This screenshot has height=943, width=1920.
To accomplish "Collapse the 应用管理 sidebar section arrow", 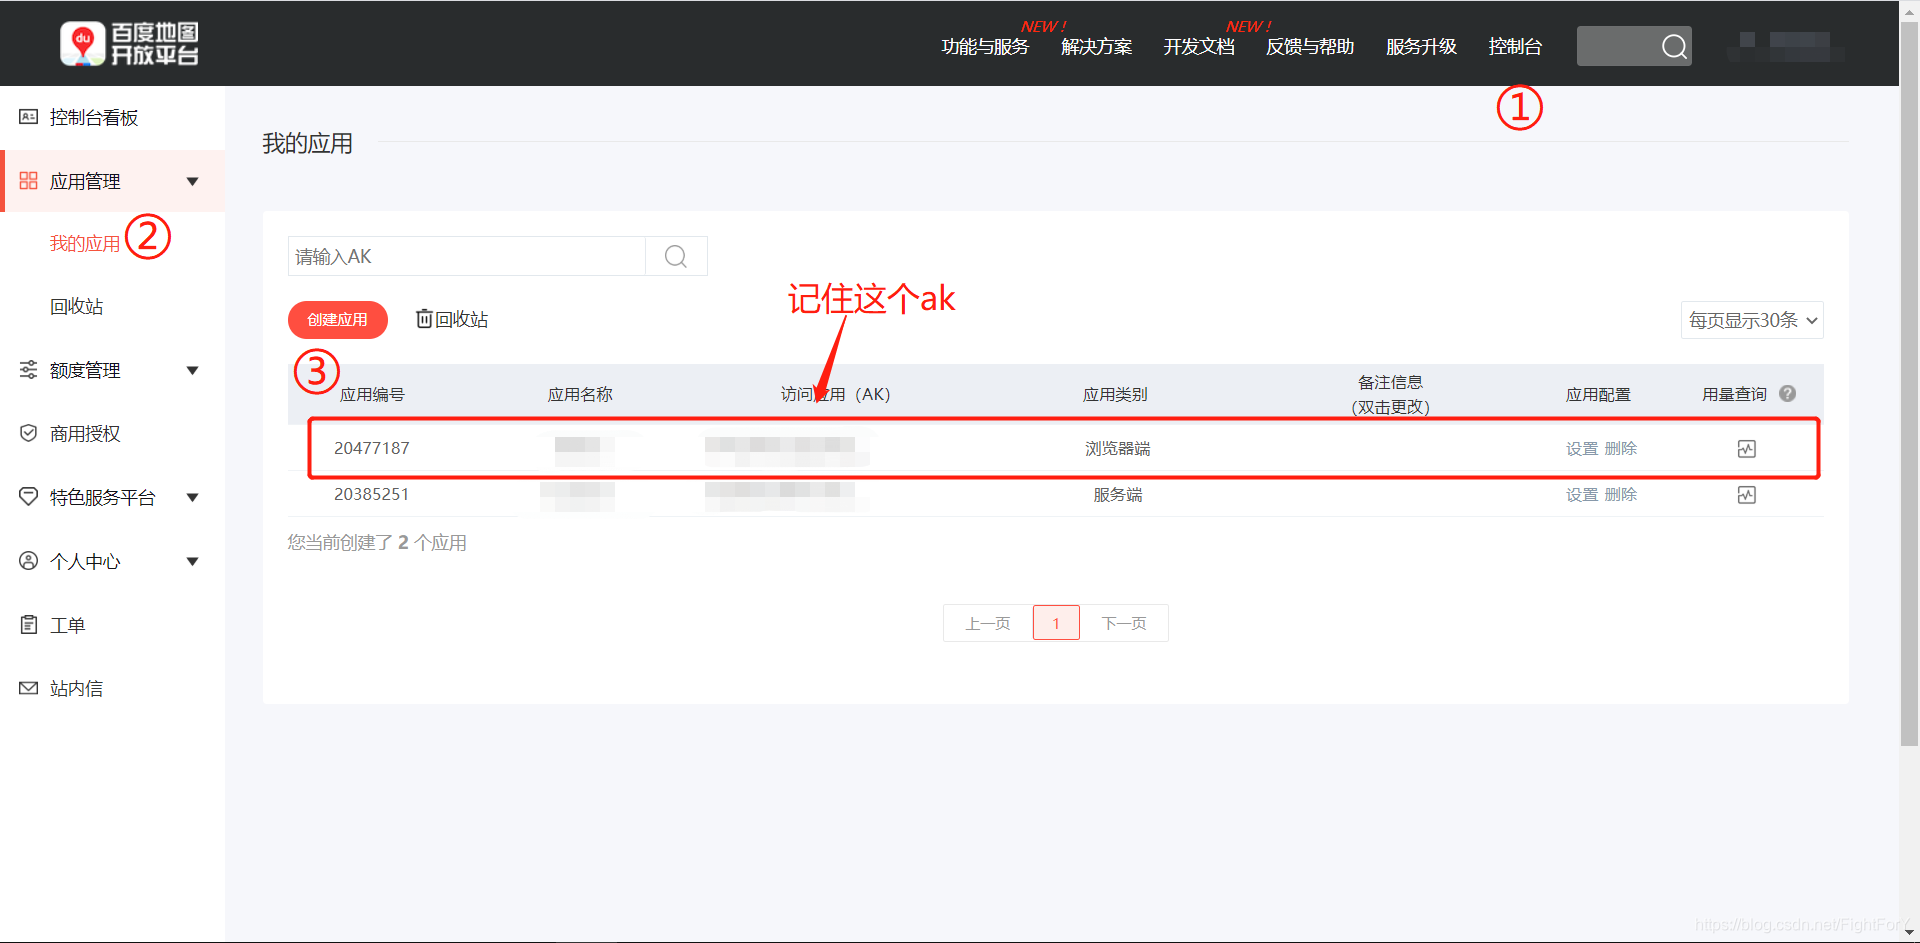I will [193, 181].
